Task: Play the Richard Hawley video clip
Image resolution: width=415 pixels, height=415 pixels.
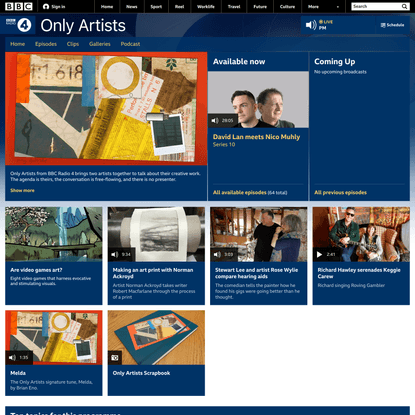Action: (x=319, y=254)
